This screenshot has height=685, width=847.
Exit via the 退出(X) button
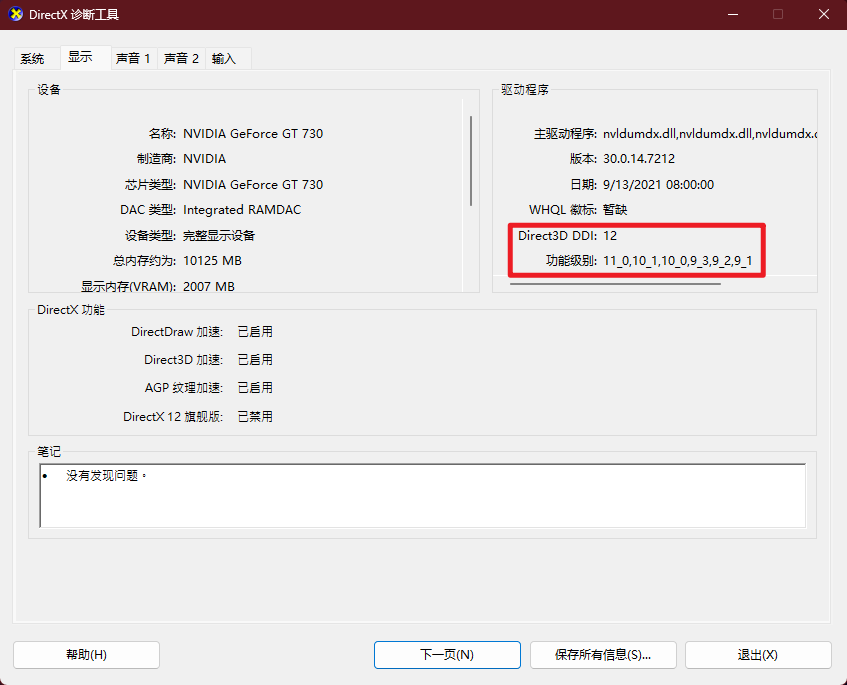758,654
